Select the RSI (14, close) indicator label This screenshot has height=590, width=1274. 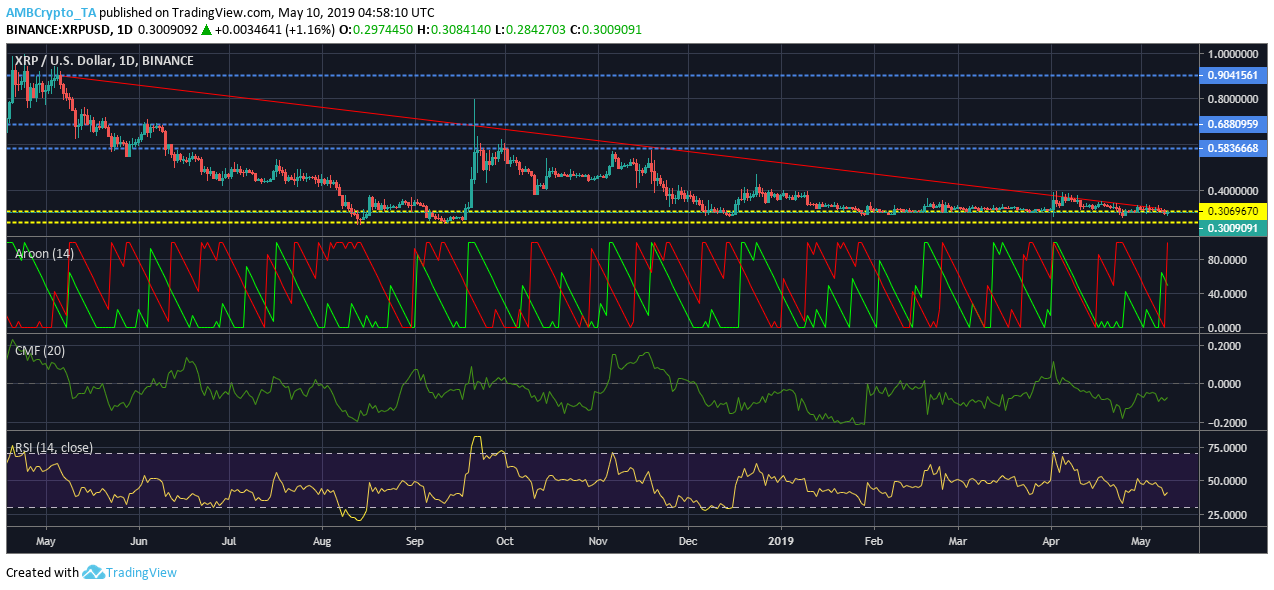click(53, 448)
